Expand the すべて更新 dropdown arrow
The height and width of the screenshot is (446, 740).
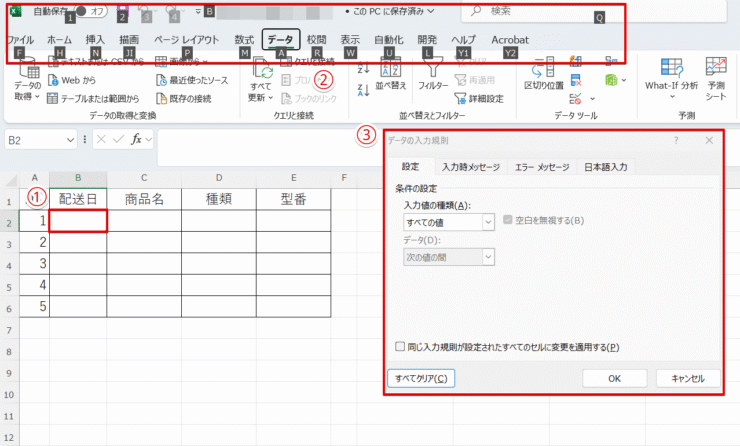270,98
